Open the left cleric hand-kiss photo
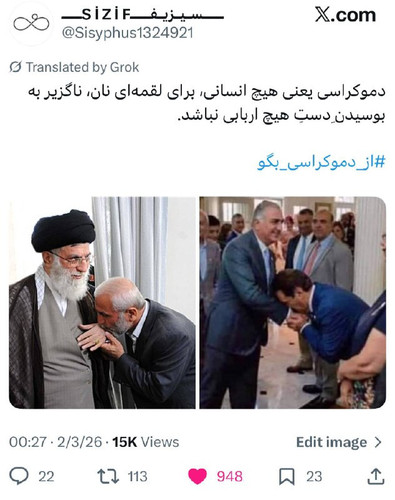Screen dimensions: 395x500 102,303
